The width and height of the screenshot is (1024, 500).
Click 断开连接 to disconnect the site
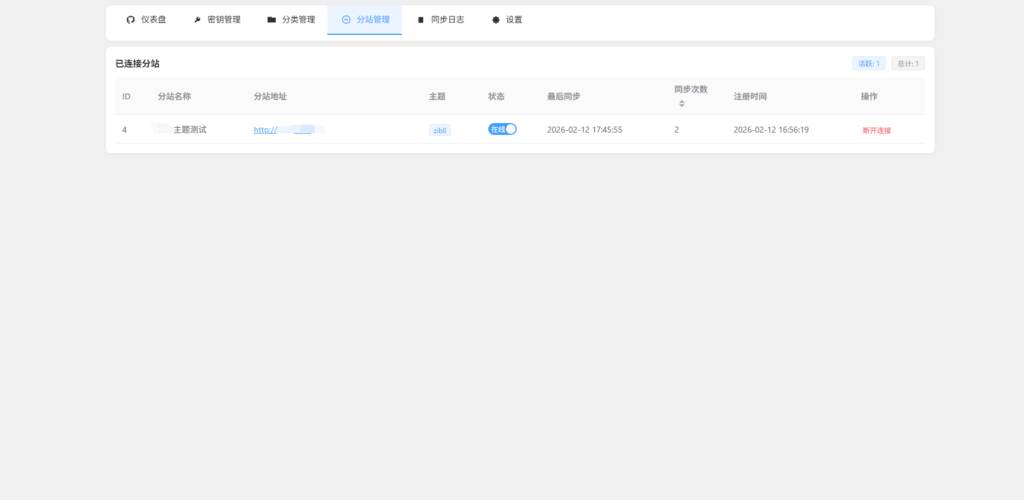[876, 131]
